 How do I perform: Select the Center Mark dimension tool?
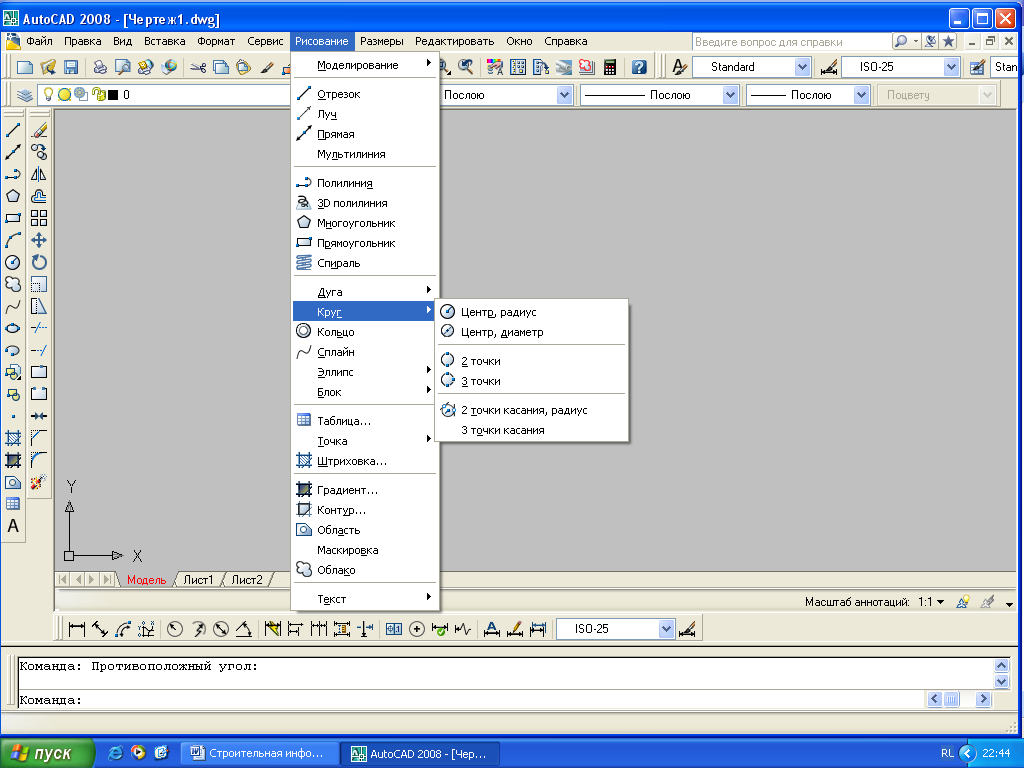[417, 629]
